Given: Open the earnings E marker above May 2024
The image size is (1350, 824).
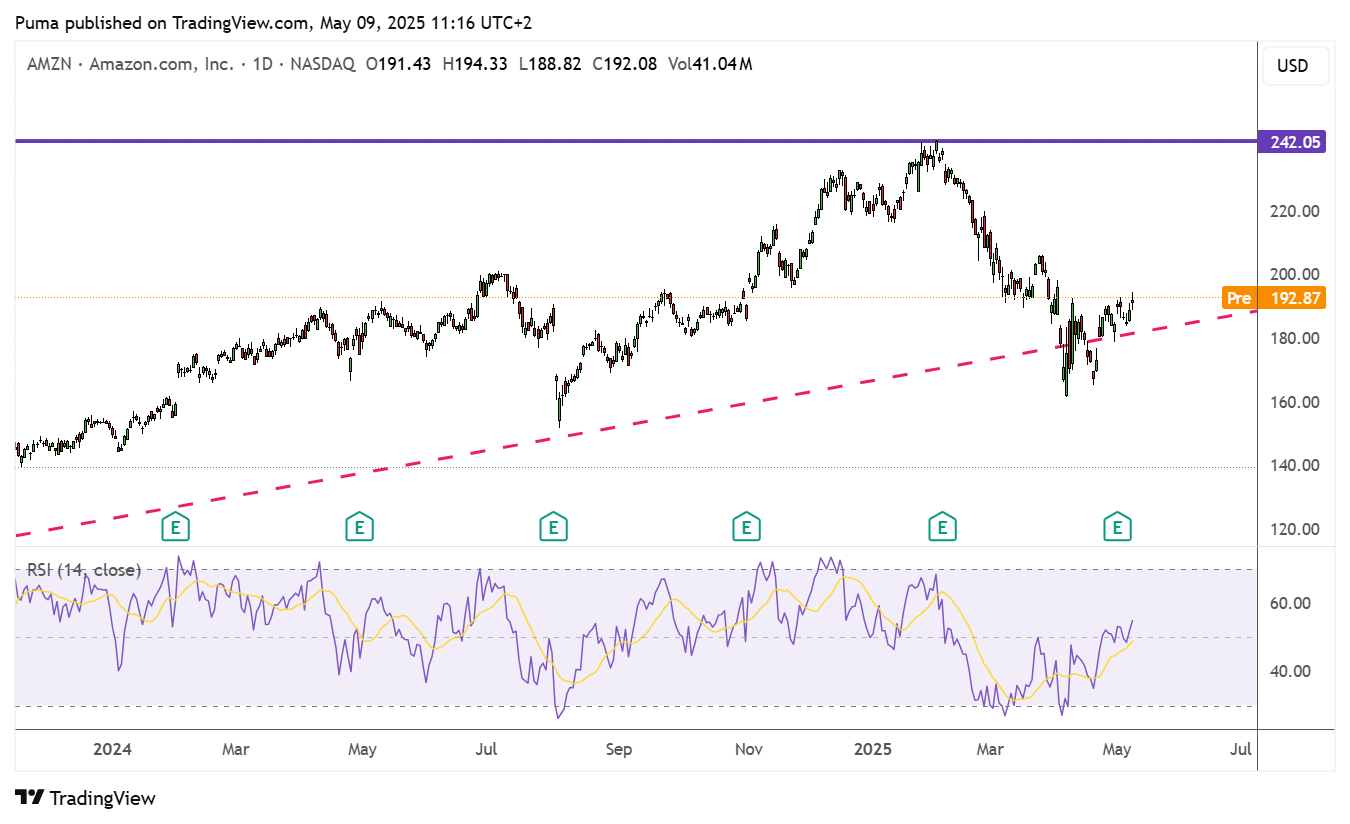Looking at the screenshot, I should pos(360,526).
